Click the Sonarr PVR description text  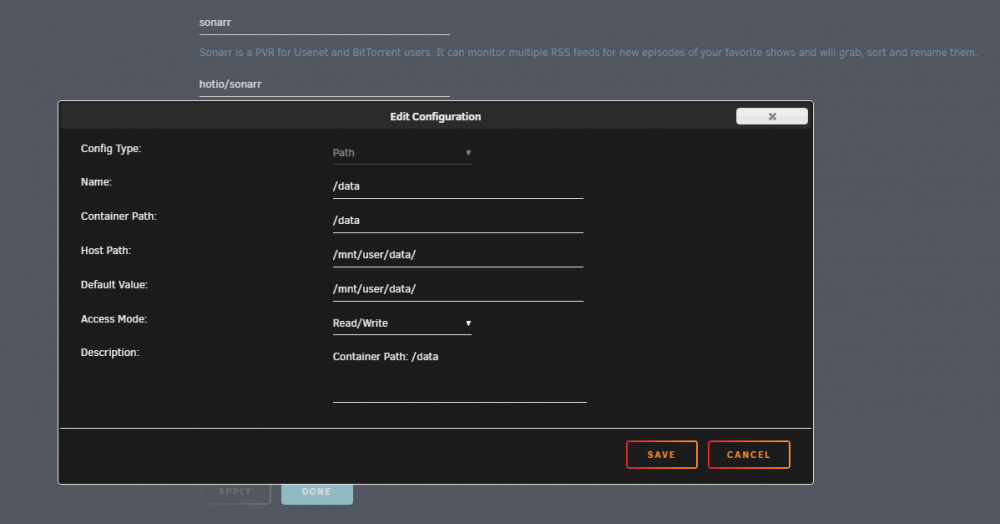(x=588, y=52)
